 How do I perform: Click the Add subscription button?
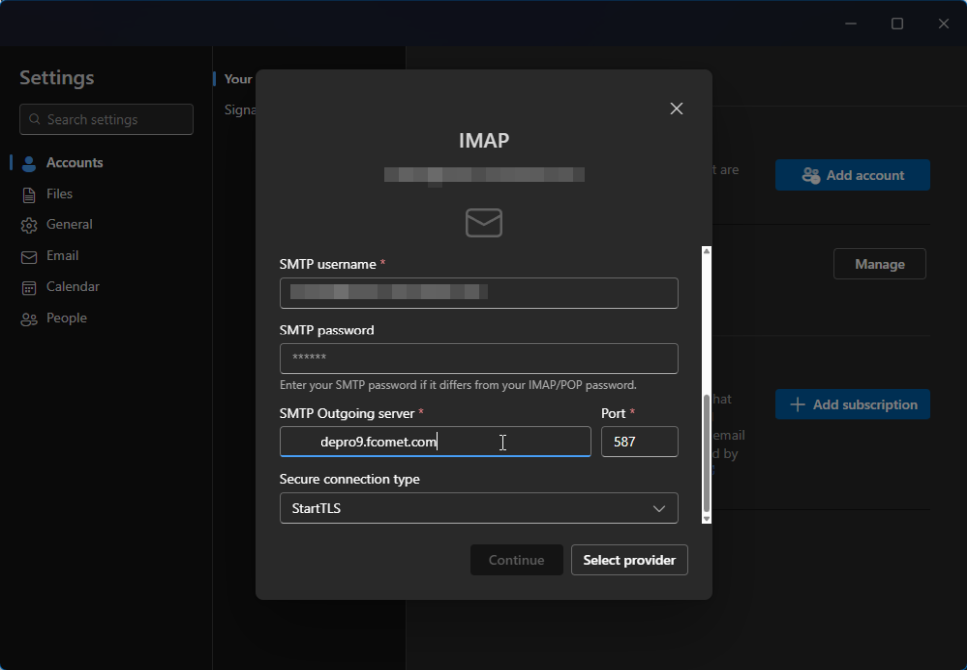[x=852, y=404]
